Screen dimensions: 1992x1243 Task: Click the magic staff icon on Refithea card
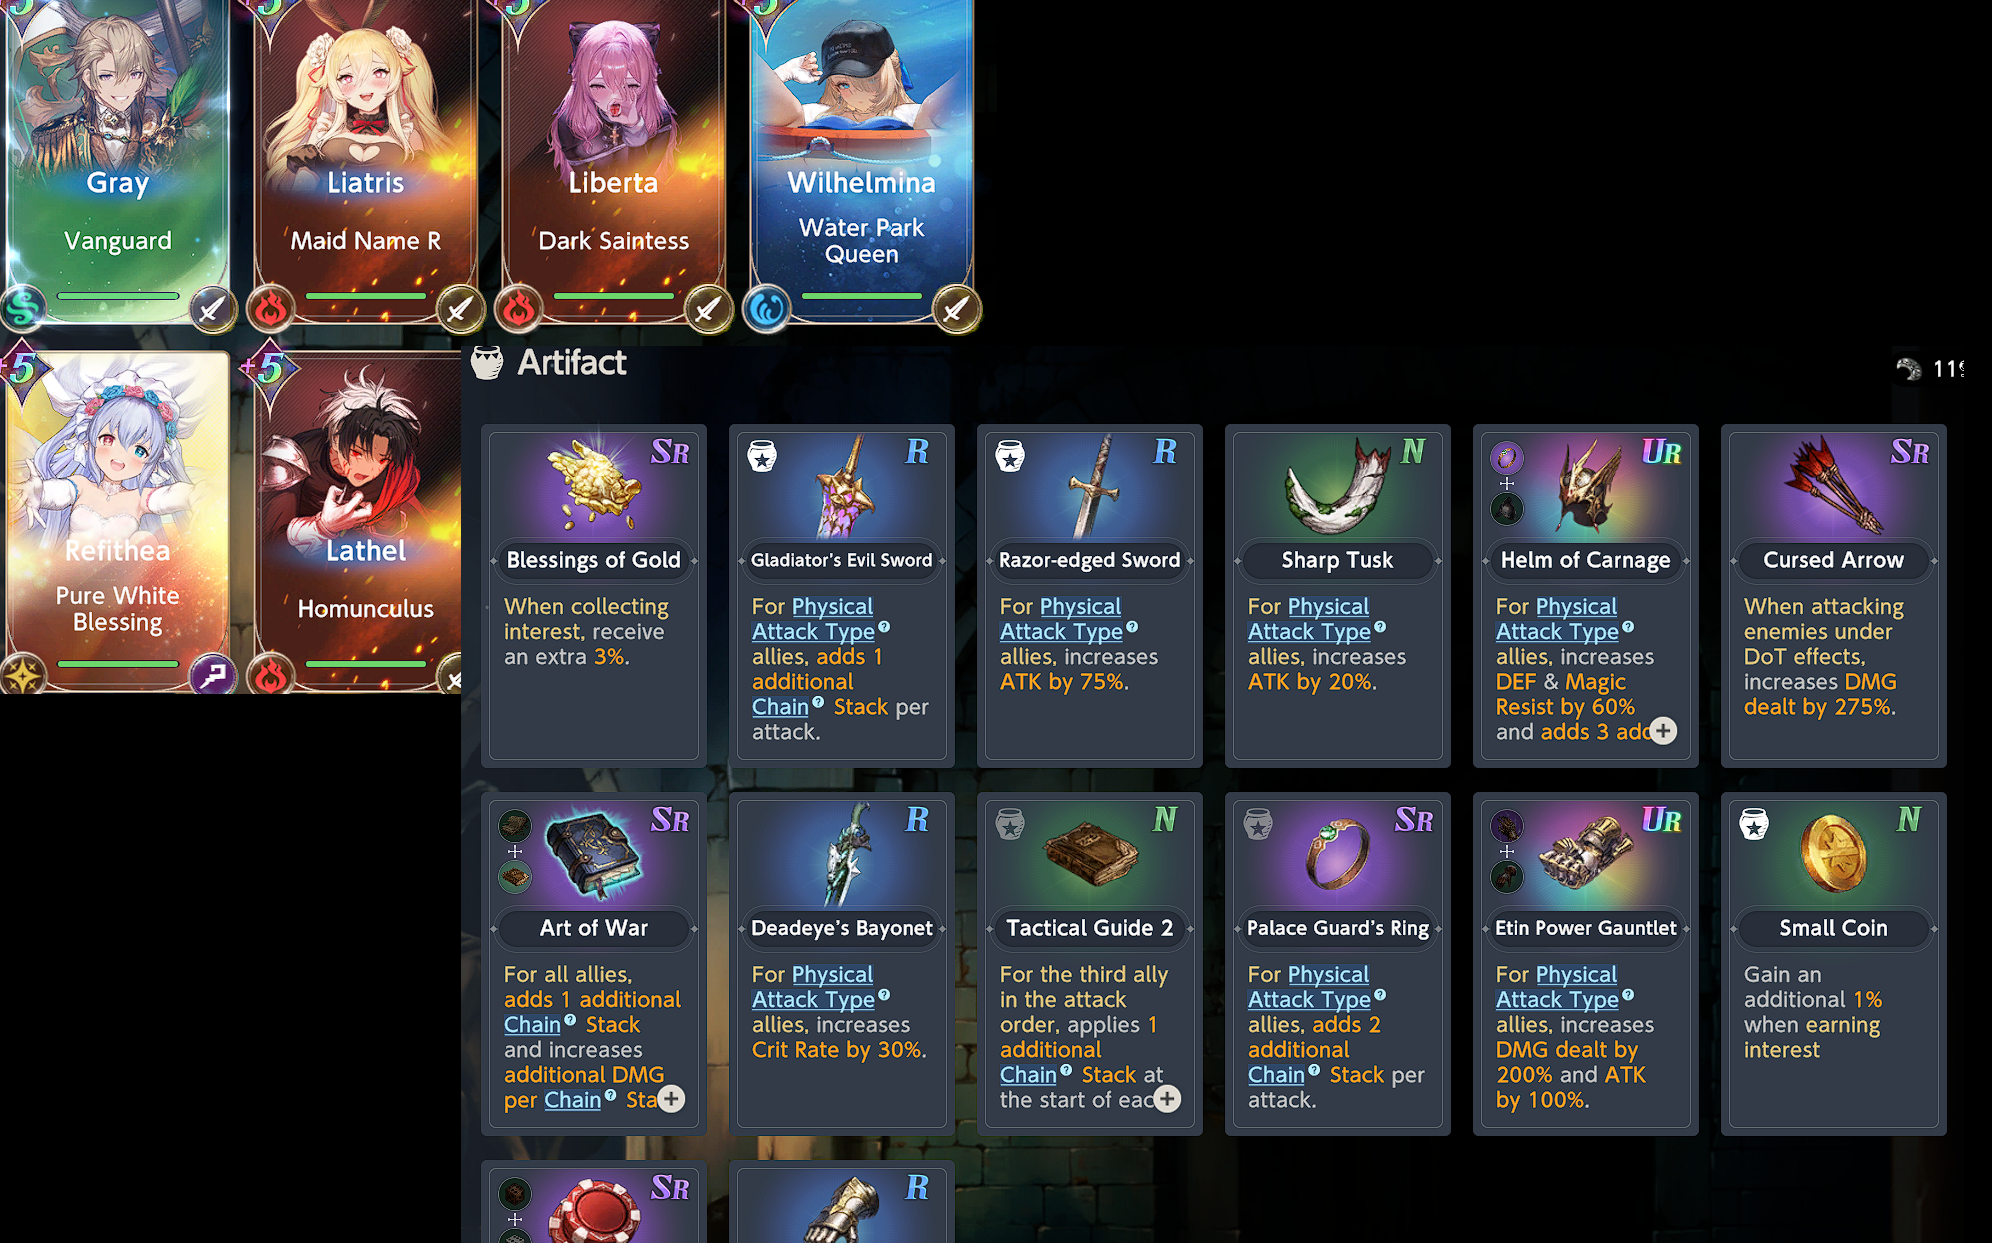(212, 677)
